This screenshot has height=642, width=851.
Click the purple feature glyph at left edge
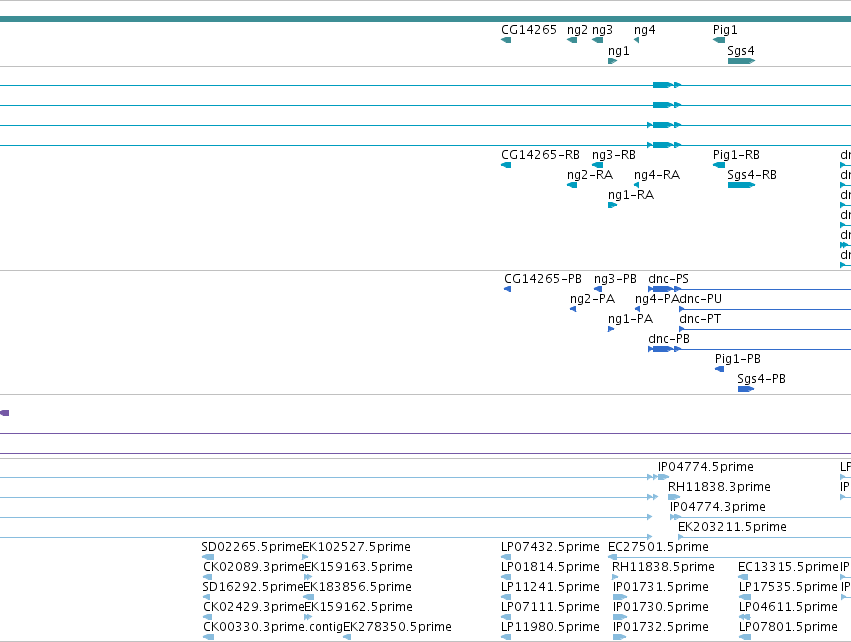4,413
